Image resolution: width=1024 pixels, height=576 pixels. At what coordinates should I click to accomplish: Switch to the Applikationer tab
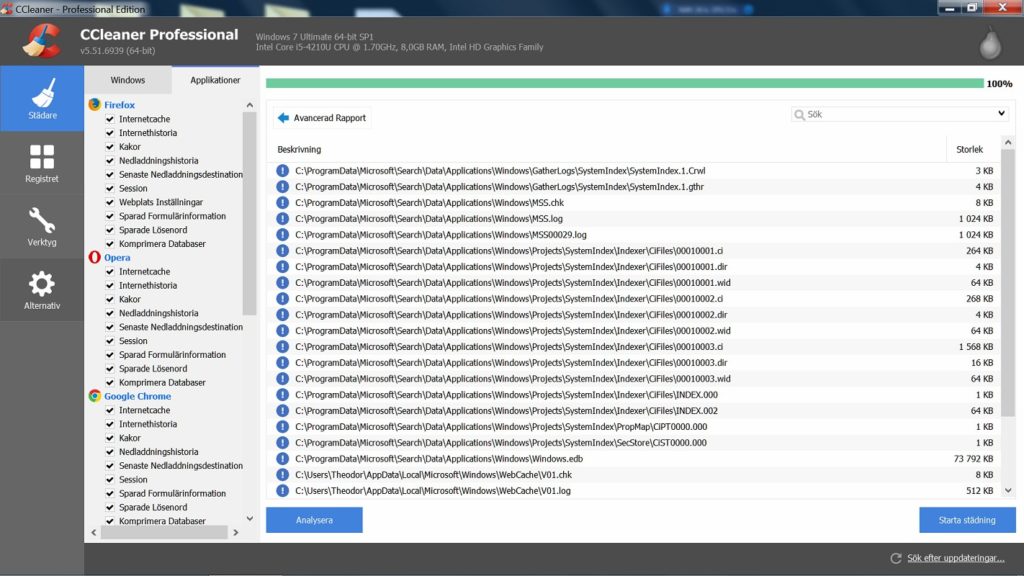pyautogui.click(x=215, y=80)
